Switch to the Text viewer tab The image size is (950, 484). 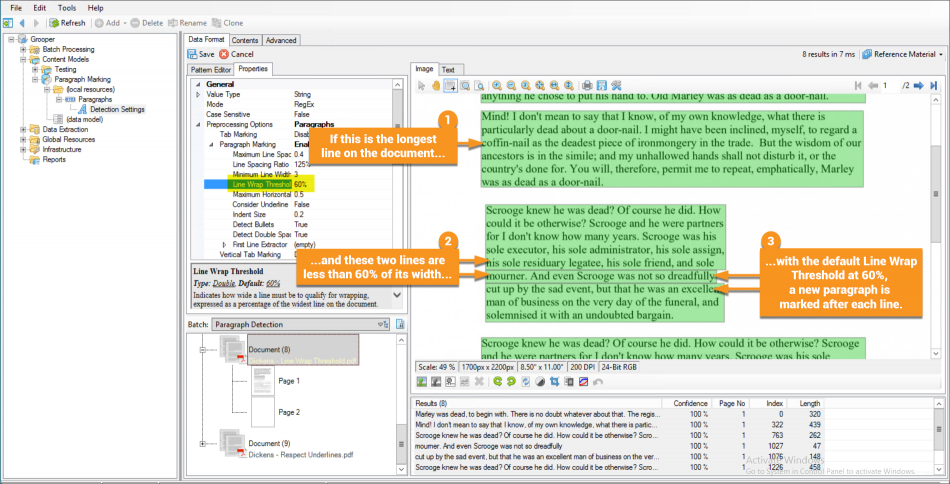click(x=448, y=69)
